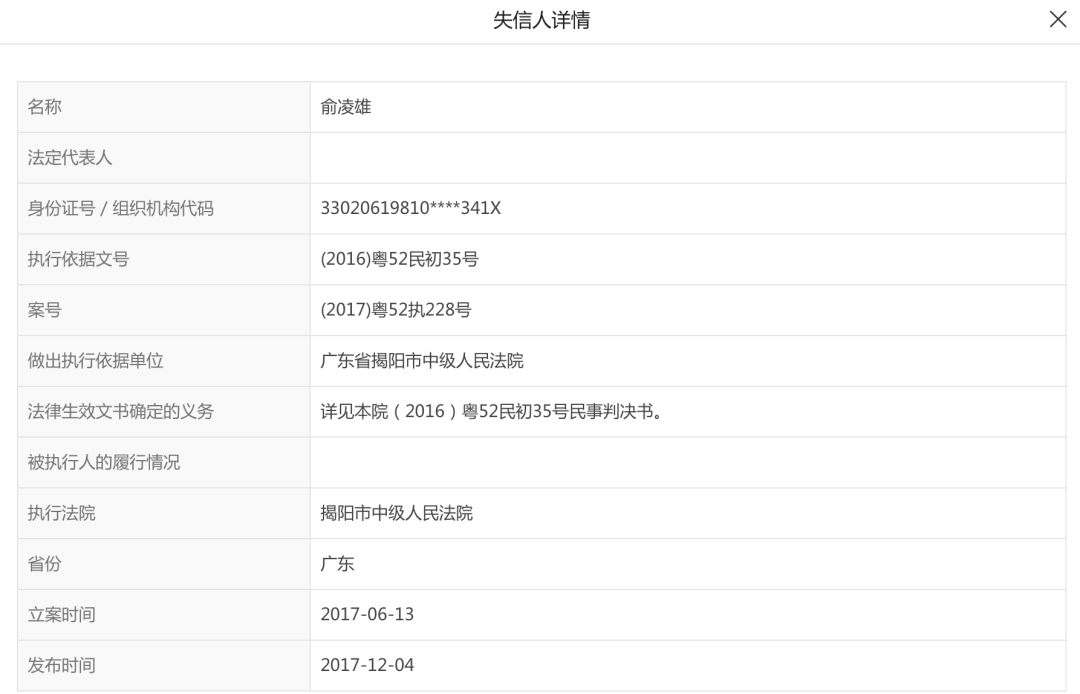Click the X icon at top right
This screenshot has height=694, width=1080.
click(x=1057, y=19)
